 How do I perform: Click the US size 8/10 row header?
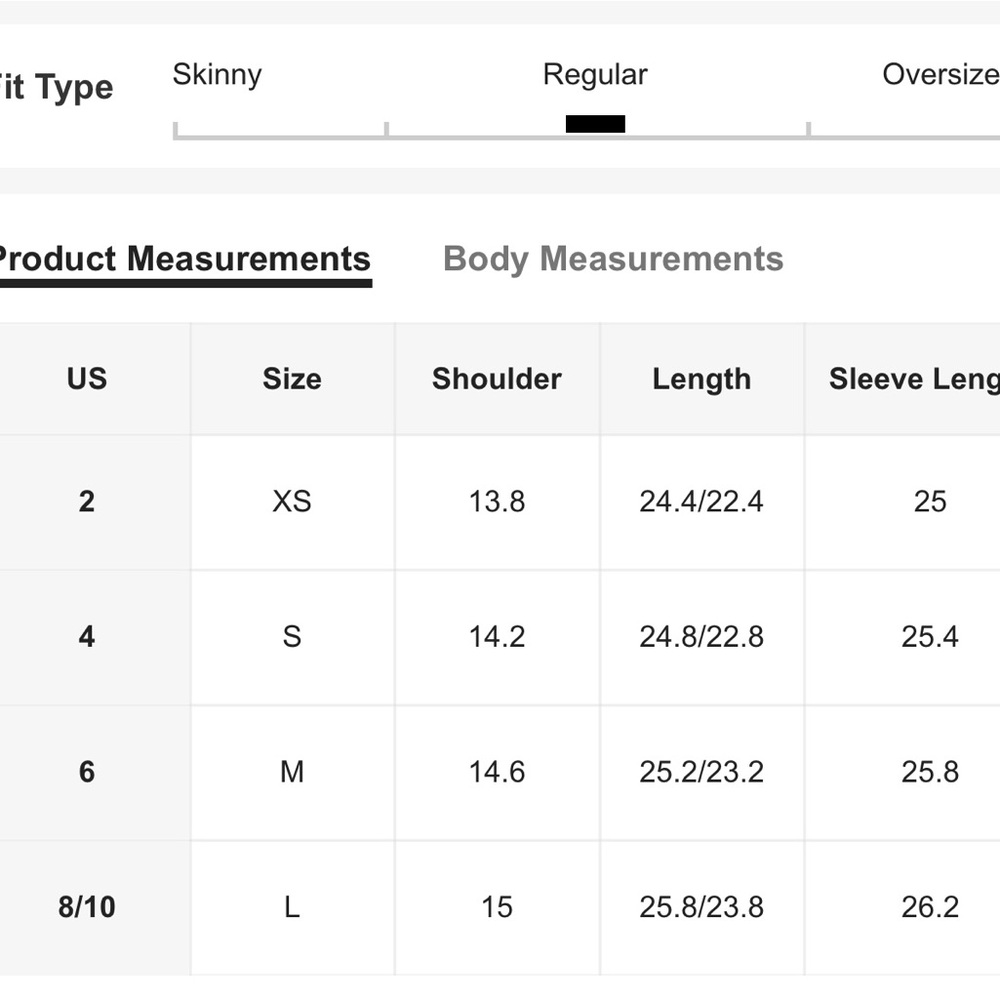[x=87, y=907]
